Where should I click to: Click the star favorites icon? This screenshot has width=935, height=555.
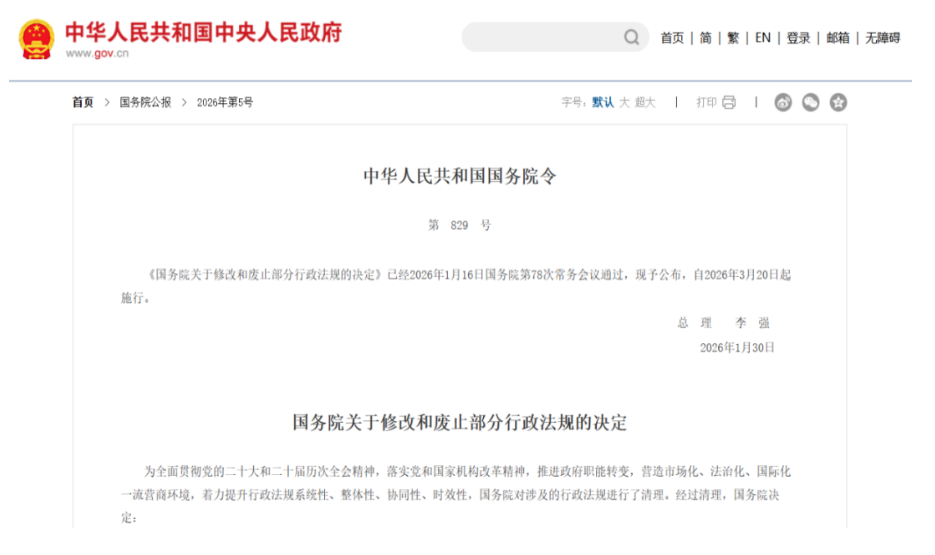point(838,102)
